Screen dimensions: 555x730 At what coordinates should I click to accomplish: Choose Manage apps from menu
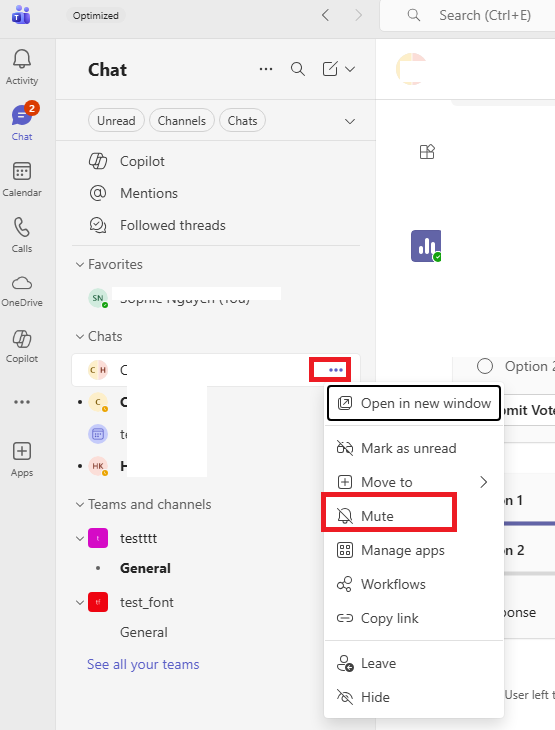click(414, 550)
